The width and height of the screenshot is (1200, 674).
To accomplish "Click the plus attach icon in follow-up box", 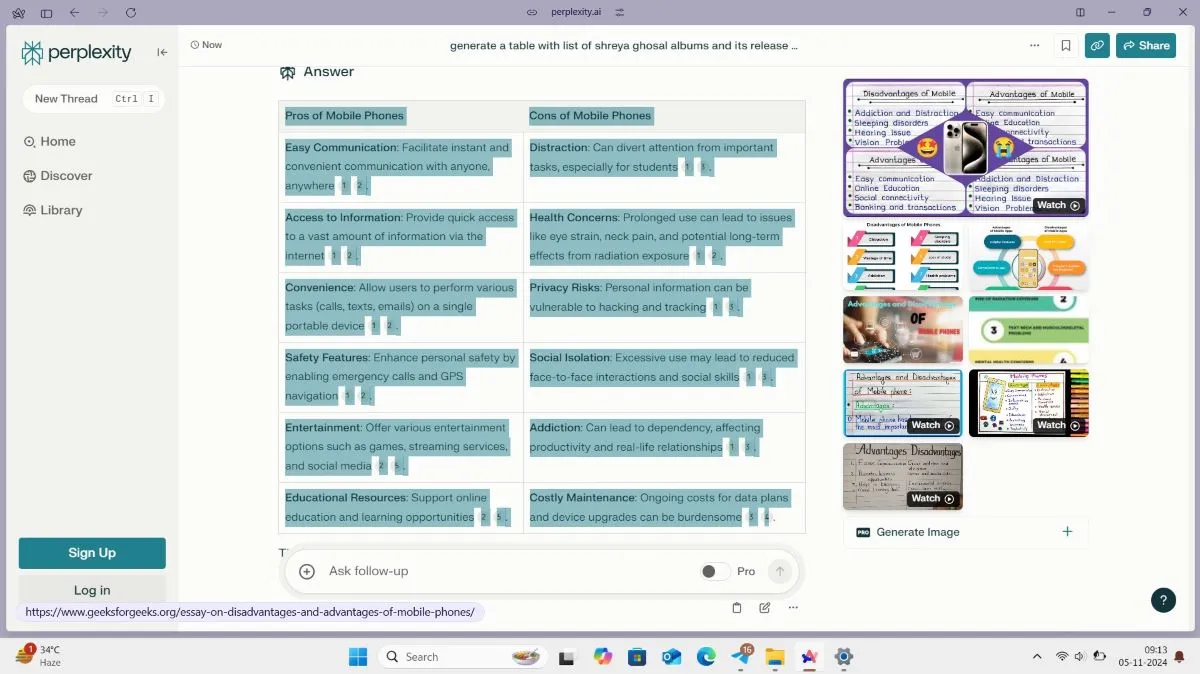I will click(x=307, y=571).
